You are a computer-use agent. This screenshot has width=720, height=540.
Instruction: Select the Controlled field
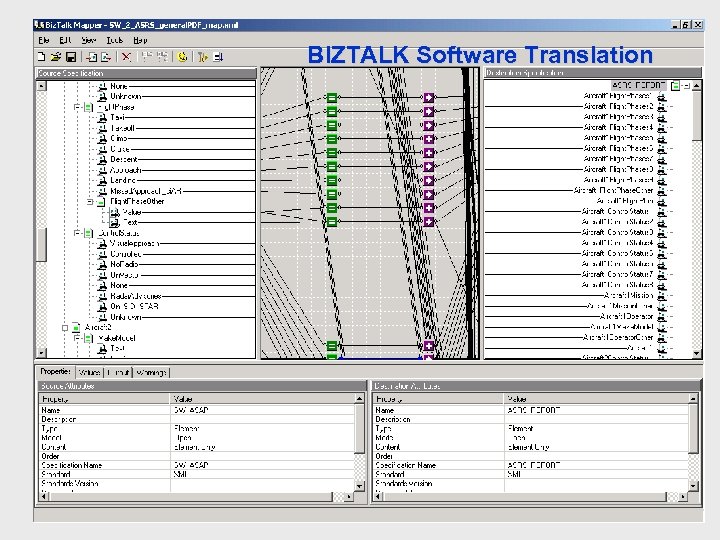click(126, 254)
